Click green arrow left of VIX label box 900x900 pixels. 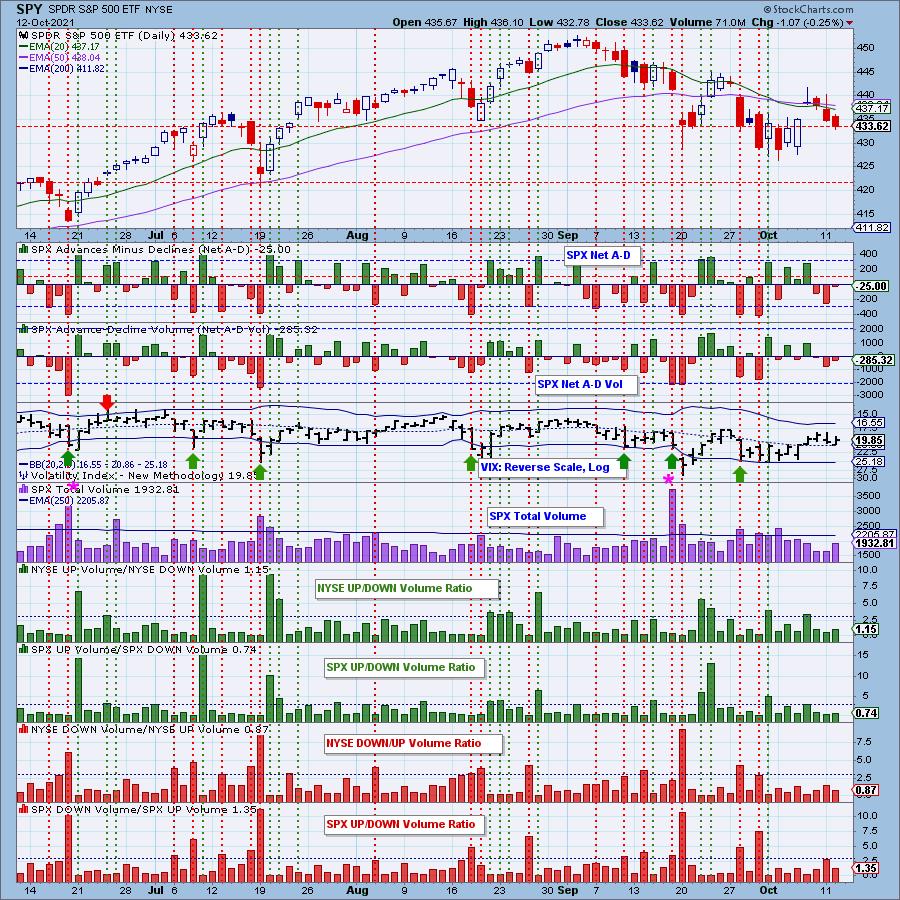(x=471, y=463)
